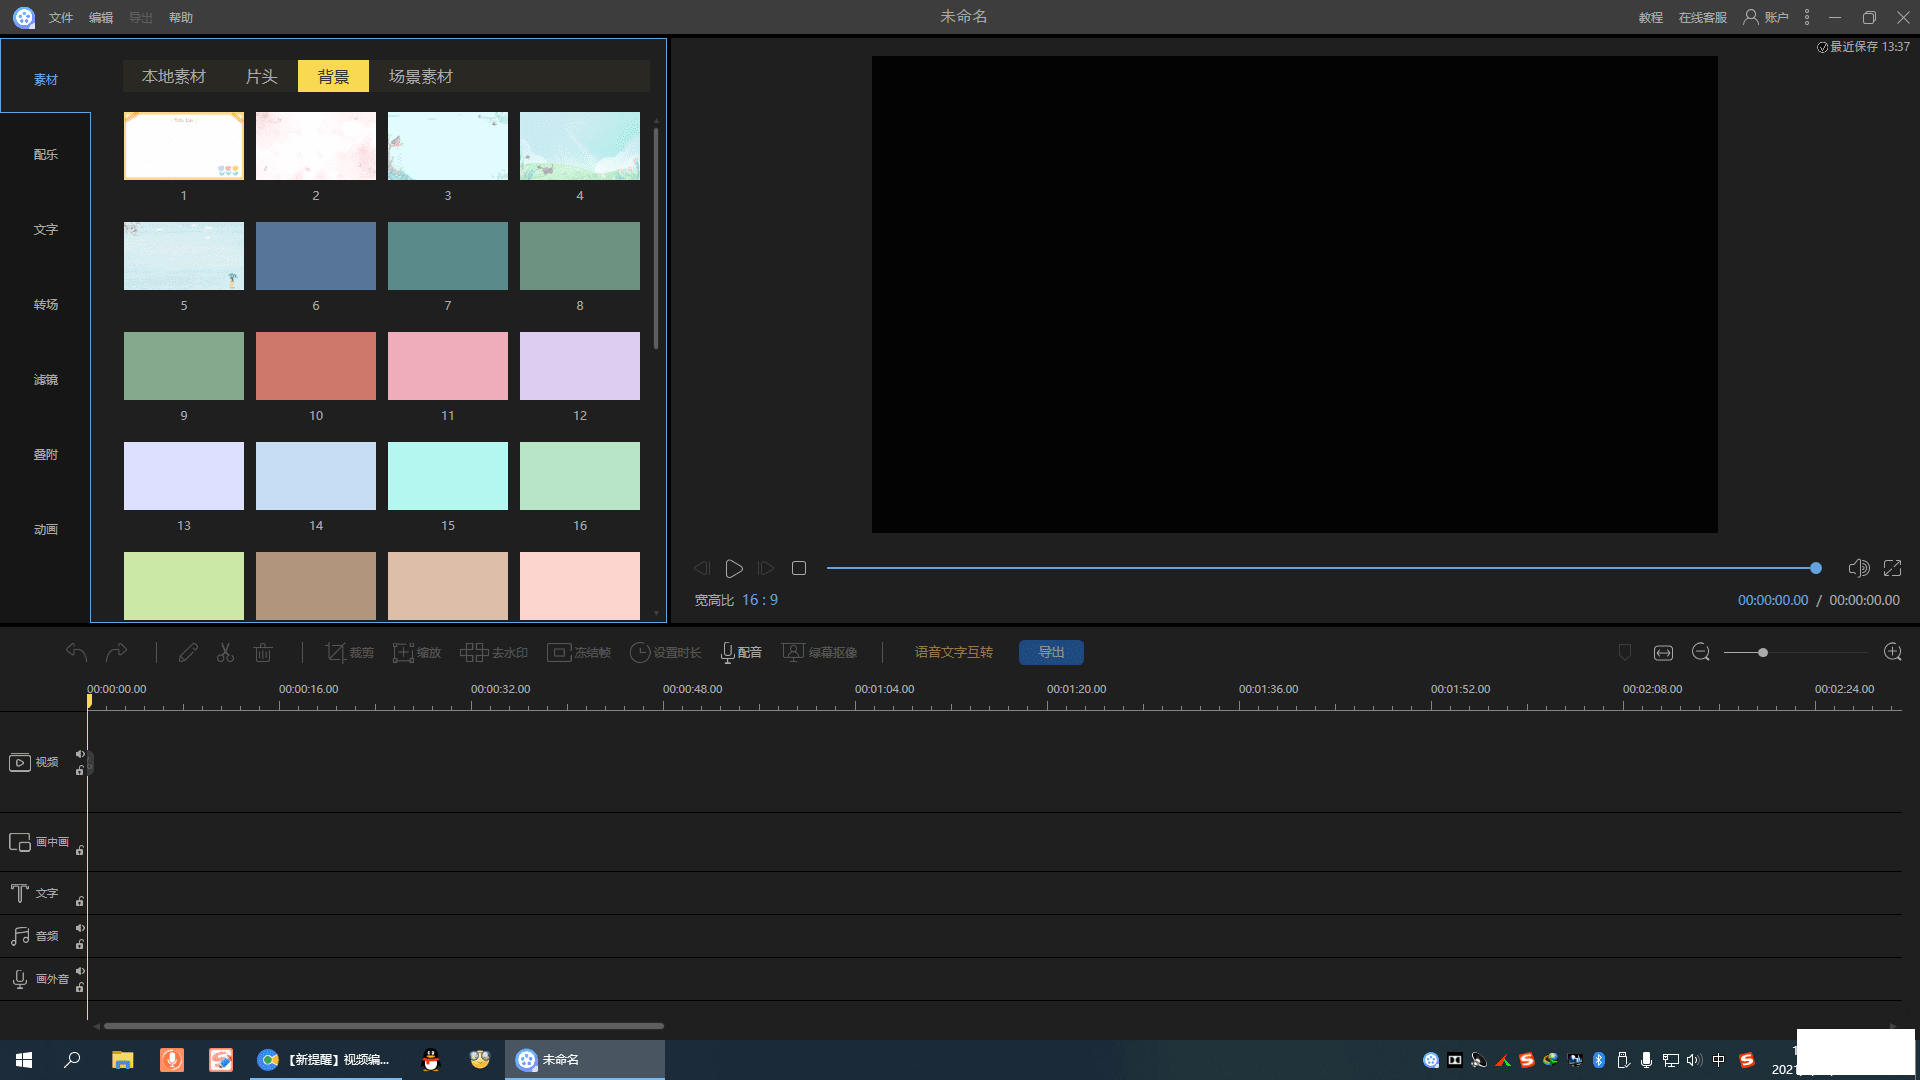Adjust the timeline zoom slider handle
Viewport: 1920px width, 1080px height.
1763,652
